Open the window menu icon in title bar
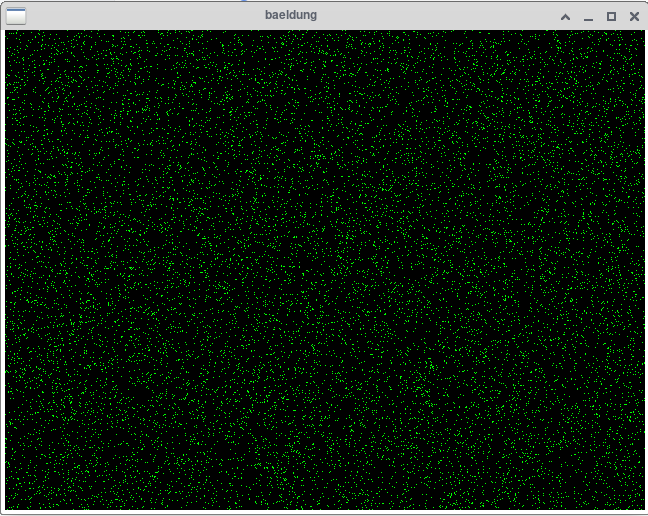The image size is (648, 516). pyautogui.click(x=16, y=16)
